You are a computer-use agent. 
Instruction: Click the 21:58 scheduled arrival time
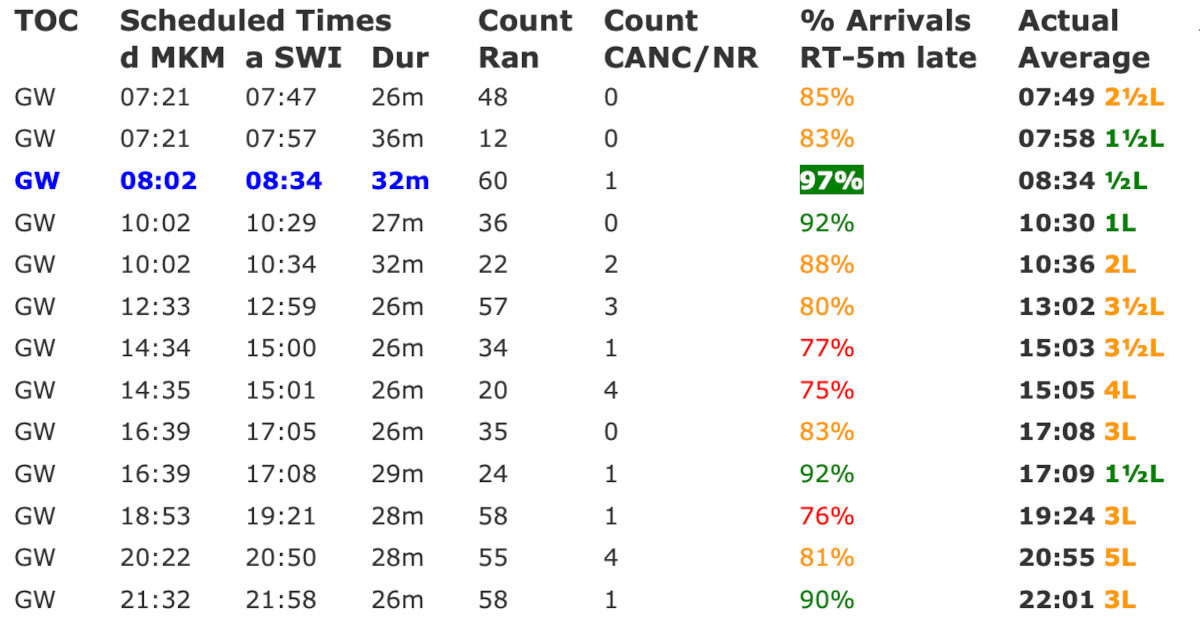click(x=281, y=600)
